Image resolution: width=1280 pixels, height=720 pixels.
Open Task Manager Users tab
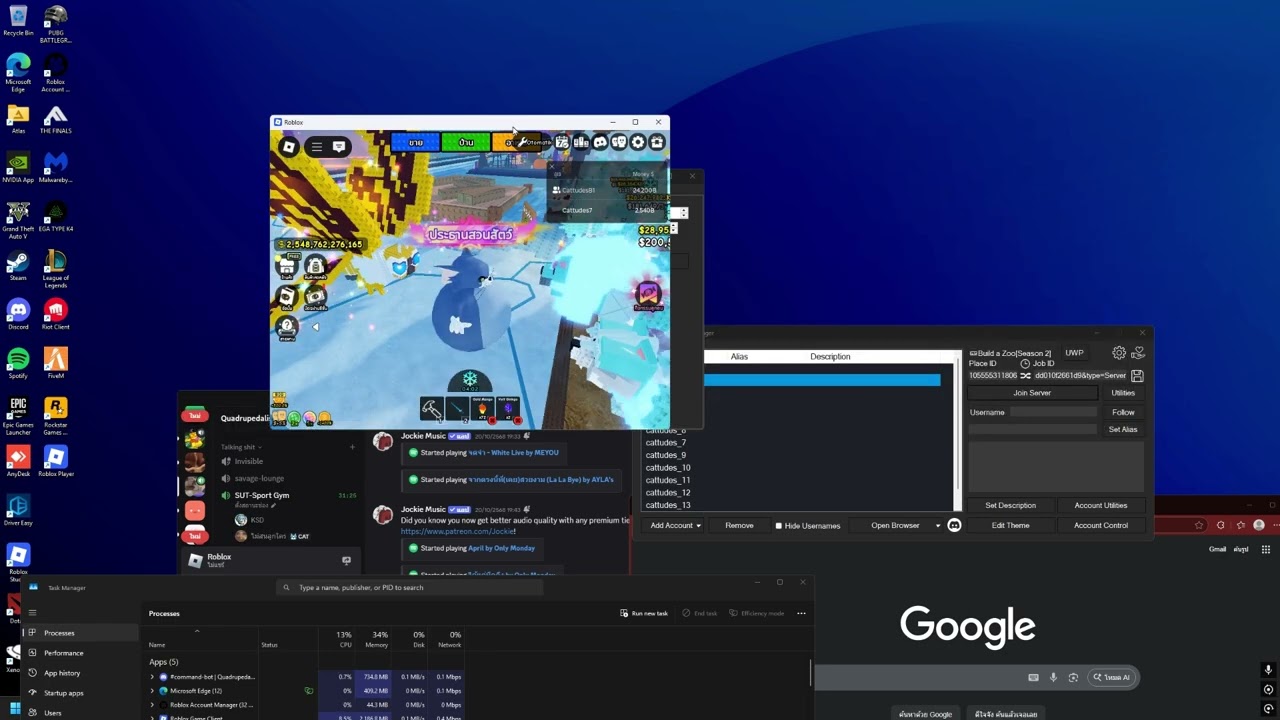coord(81,713)
